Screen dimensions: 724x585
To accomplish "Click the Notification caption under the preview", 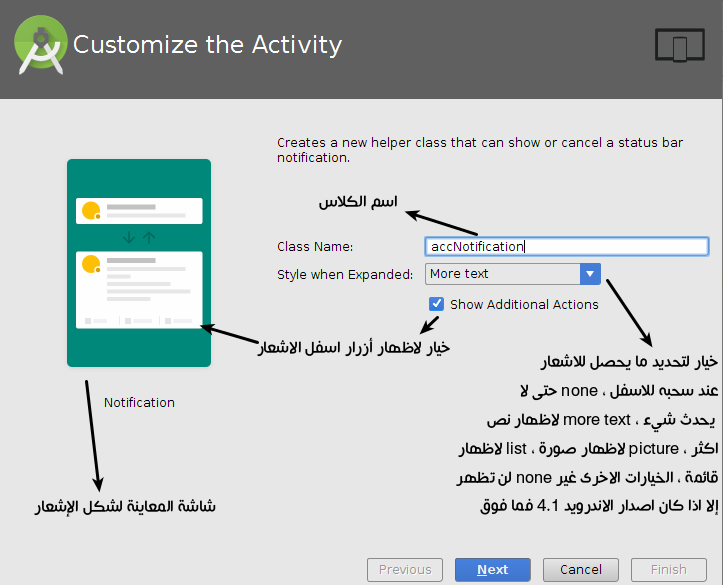I will [139, 402].
